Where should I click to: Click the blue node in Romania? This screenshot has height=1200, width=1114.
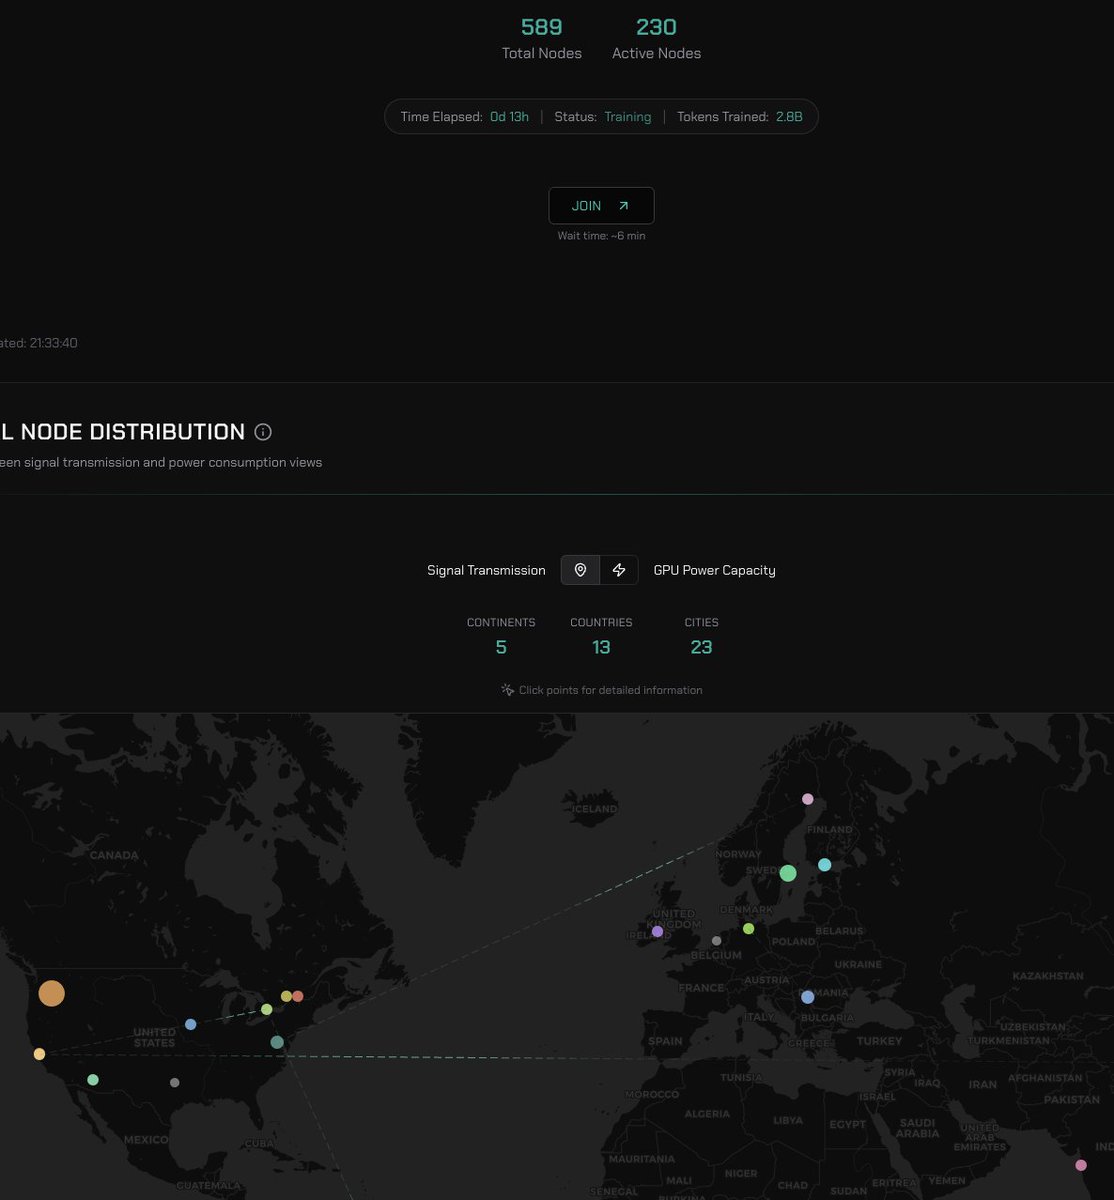point(808,997)
